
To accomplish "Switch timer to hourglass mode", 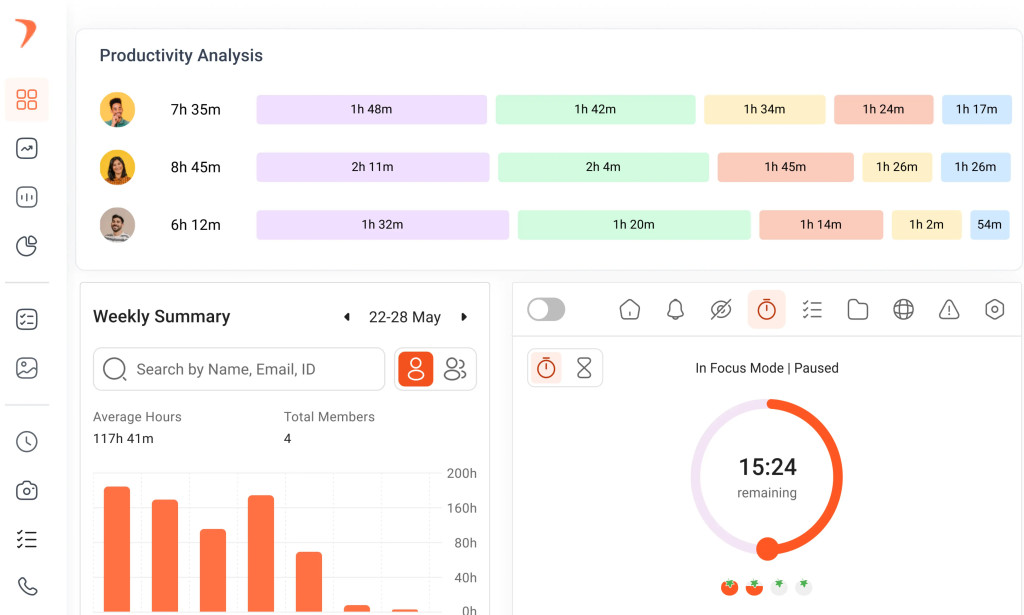I will 584,368.
